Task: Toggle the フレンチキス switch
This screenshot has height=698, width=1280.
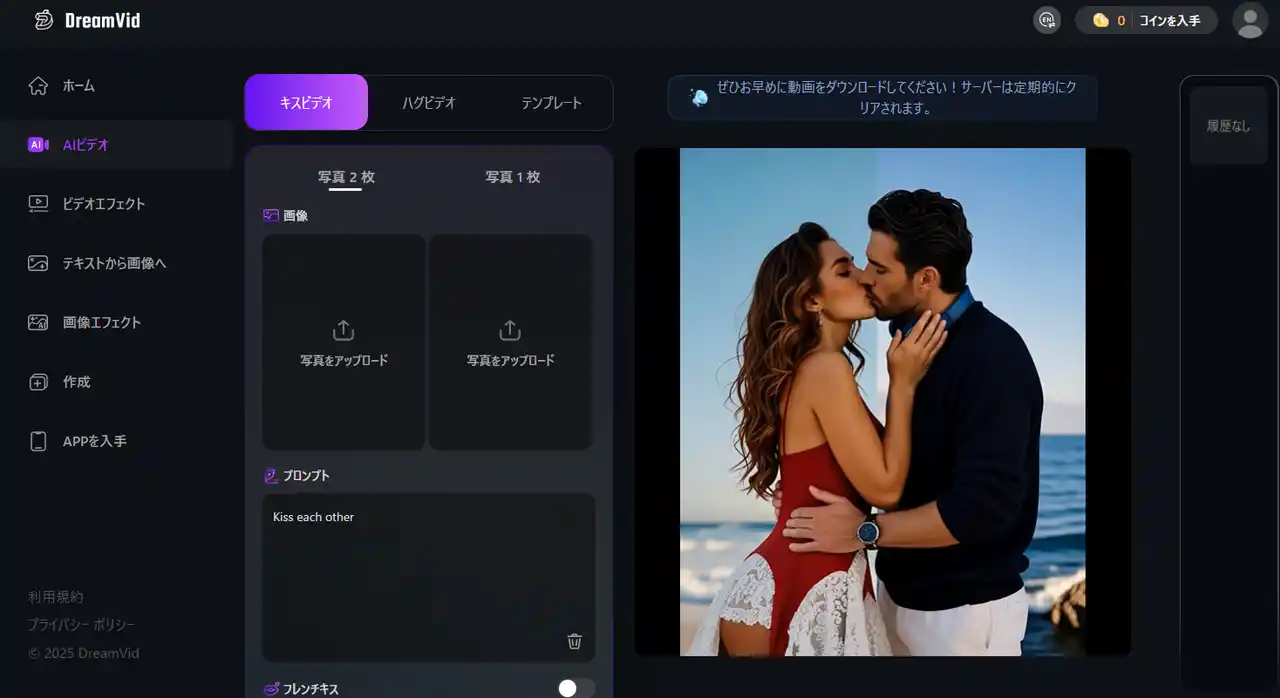Action: point(575,688)
